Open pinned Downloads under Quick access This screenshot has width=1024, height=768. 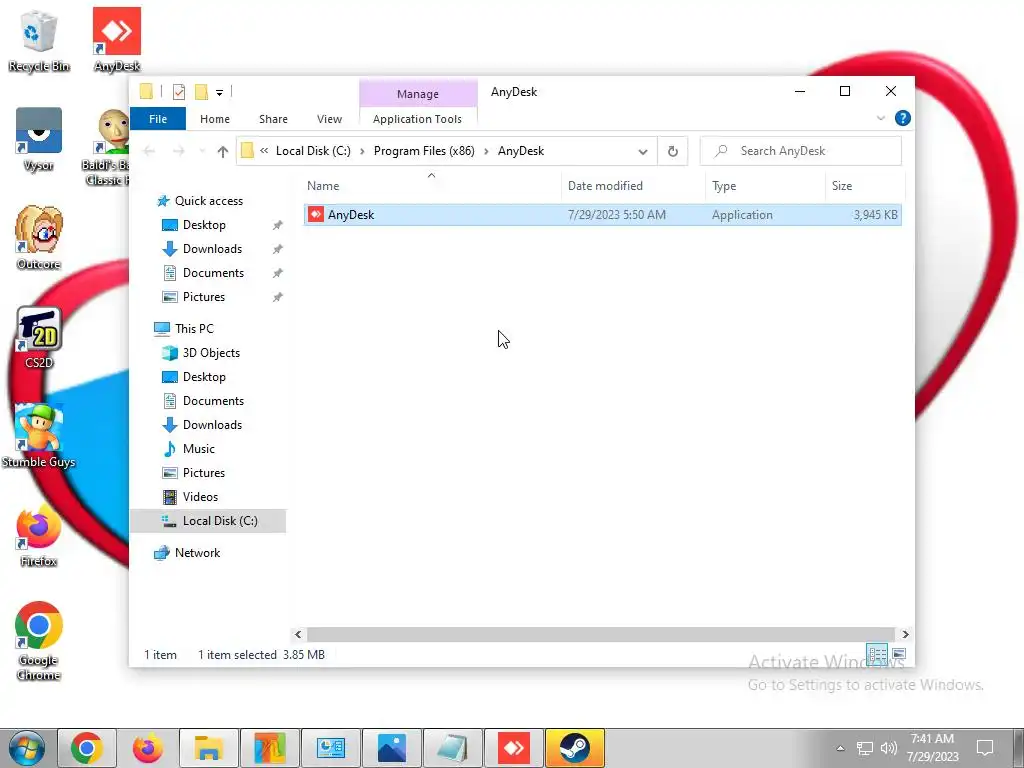(x=212, y=249)
